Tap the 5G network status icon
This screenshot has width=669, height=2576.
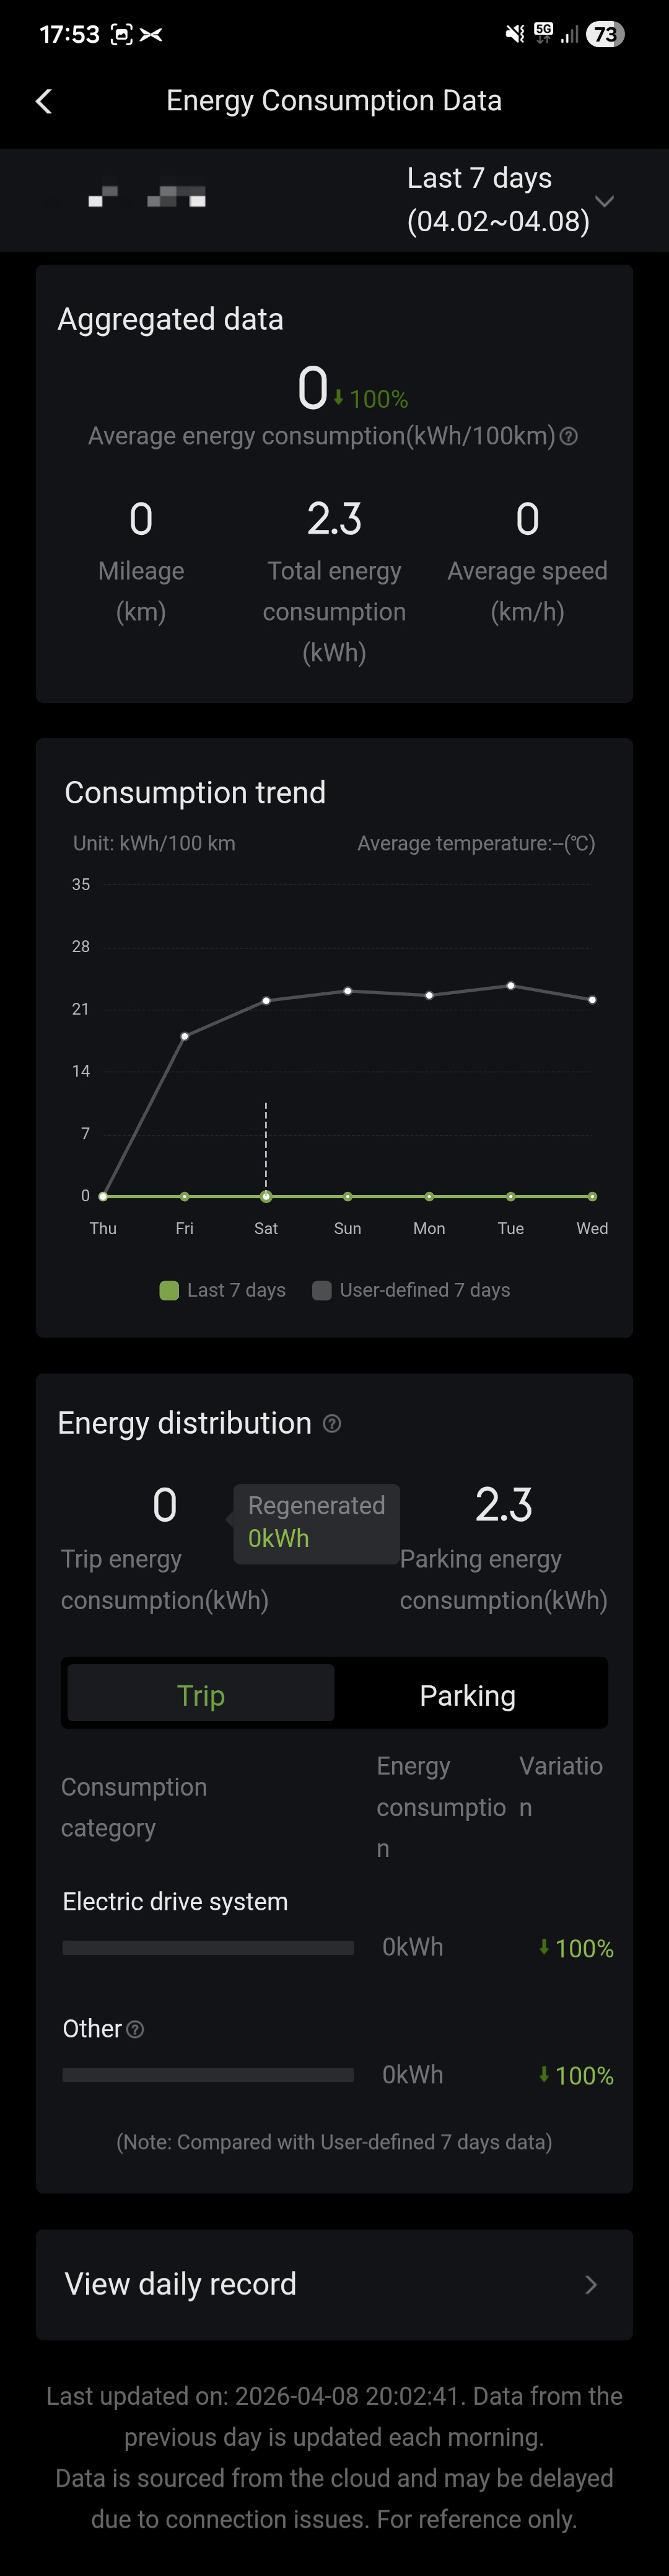pos(543,33)
